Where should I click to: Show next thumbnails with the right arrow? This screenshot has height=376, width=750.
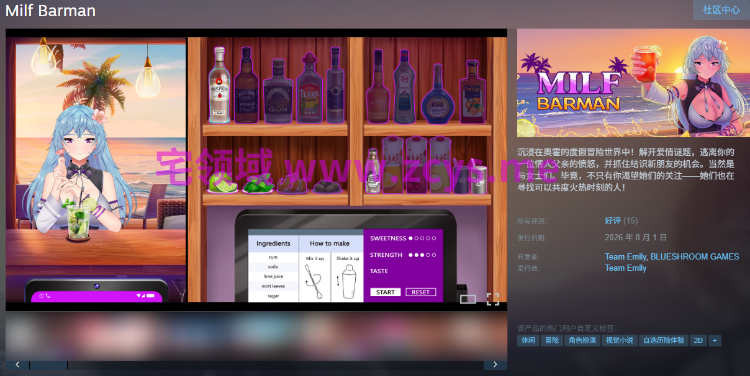click(495, 365)
